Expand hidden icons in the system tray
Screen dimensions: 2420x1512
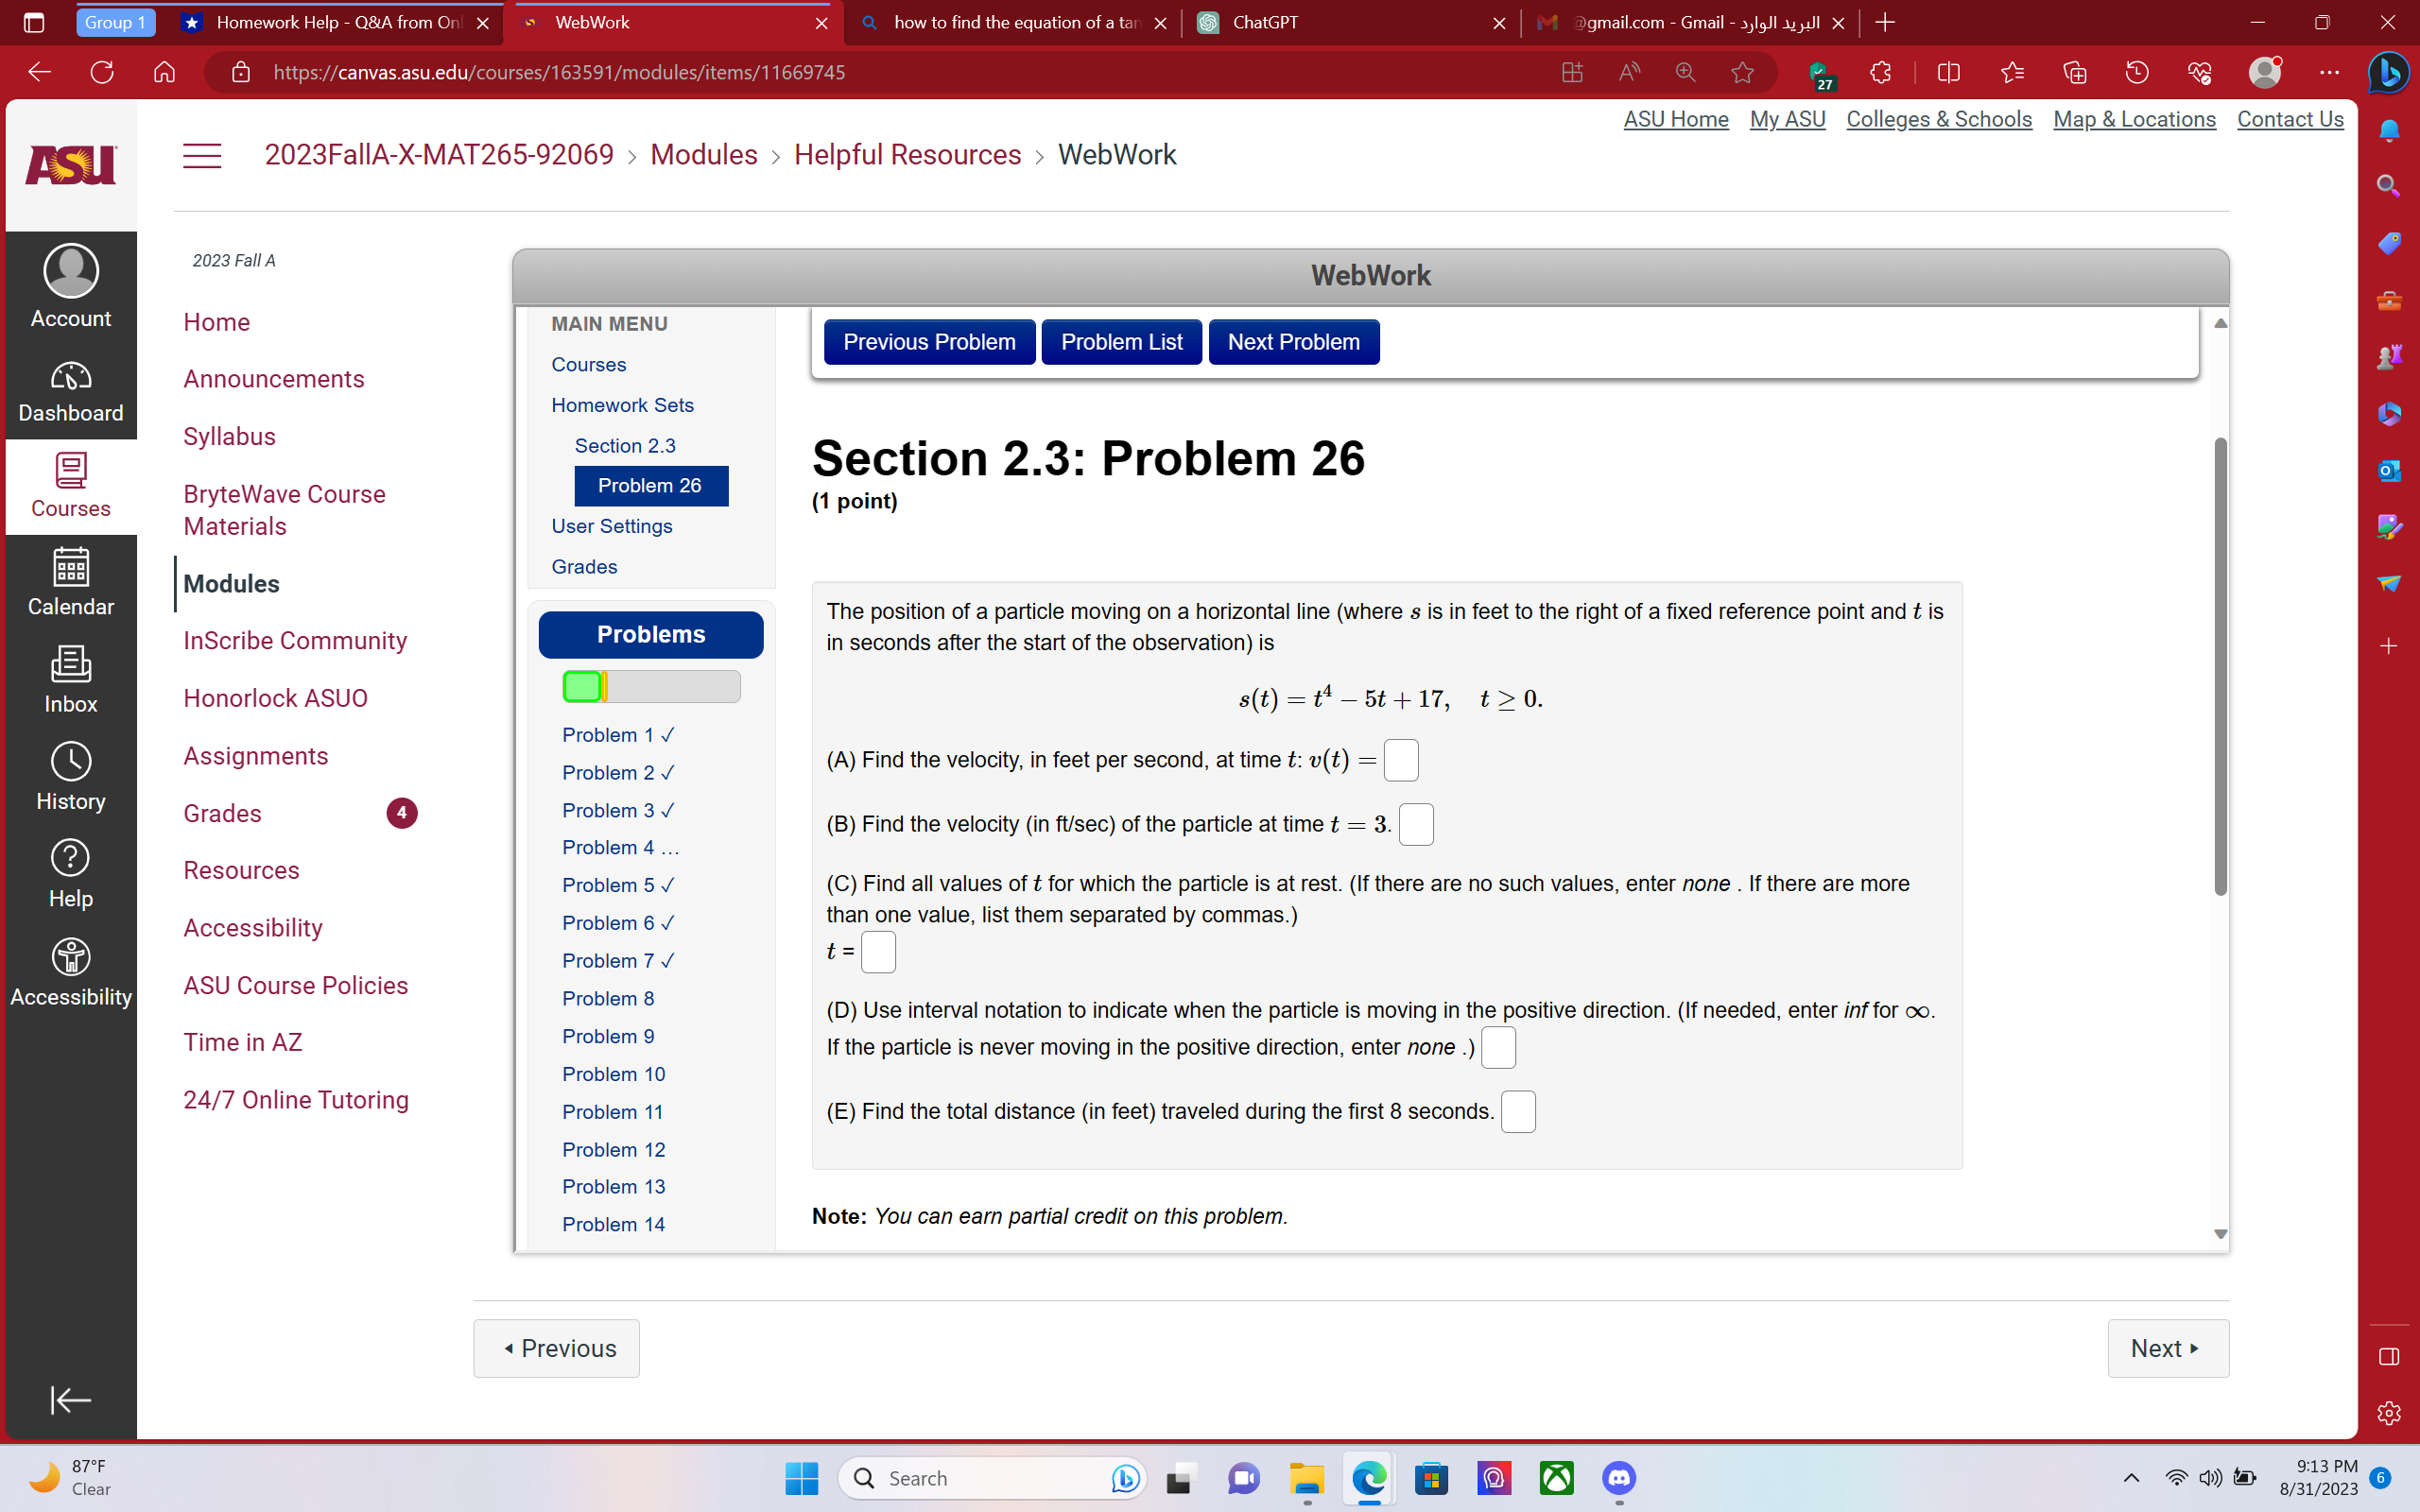(2130, 1477)
